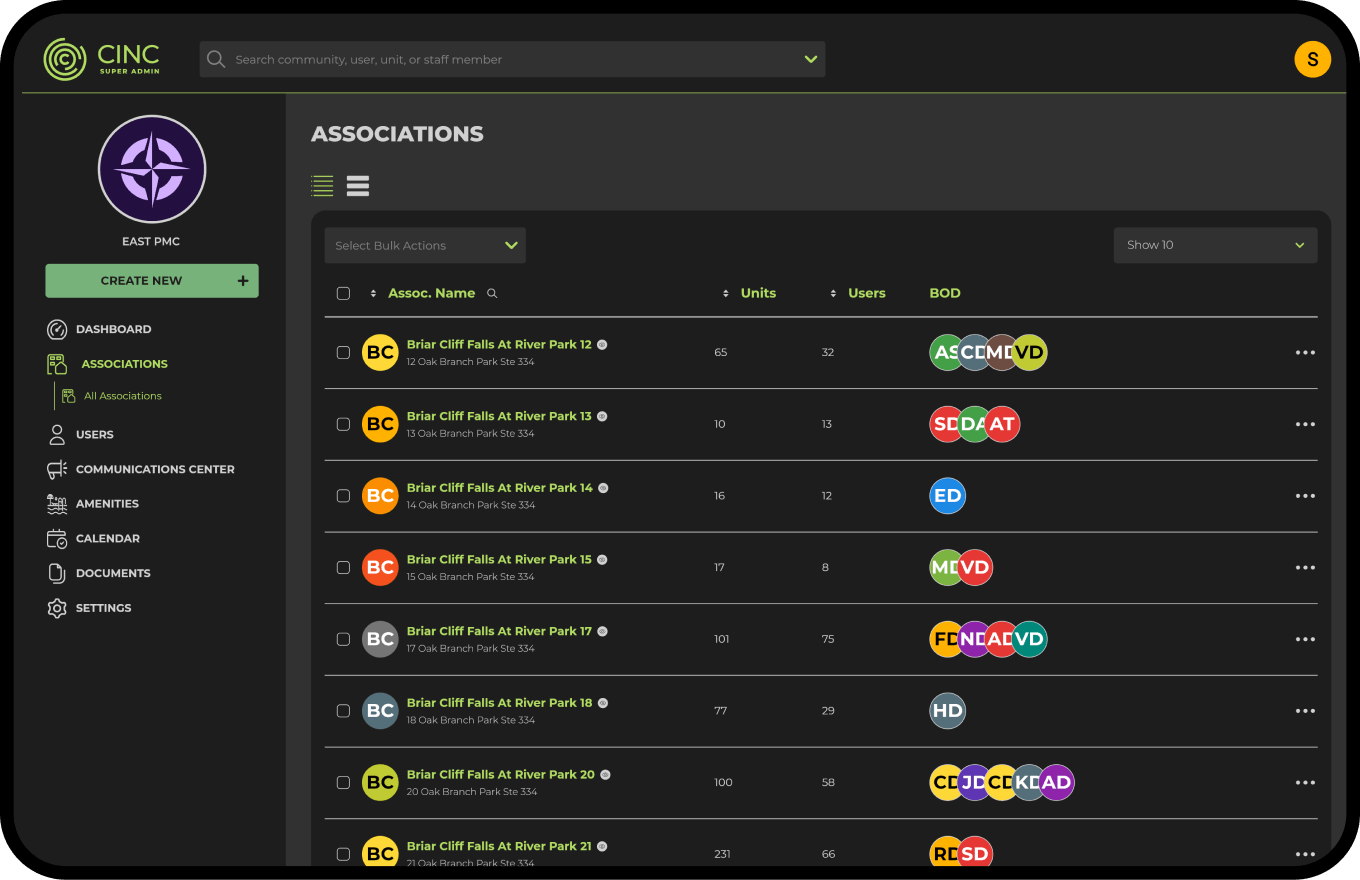Click the Calendar icon in sidebar

coord(57,538)
